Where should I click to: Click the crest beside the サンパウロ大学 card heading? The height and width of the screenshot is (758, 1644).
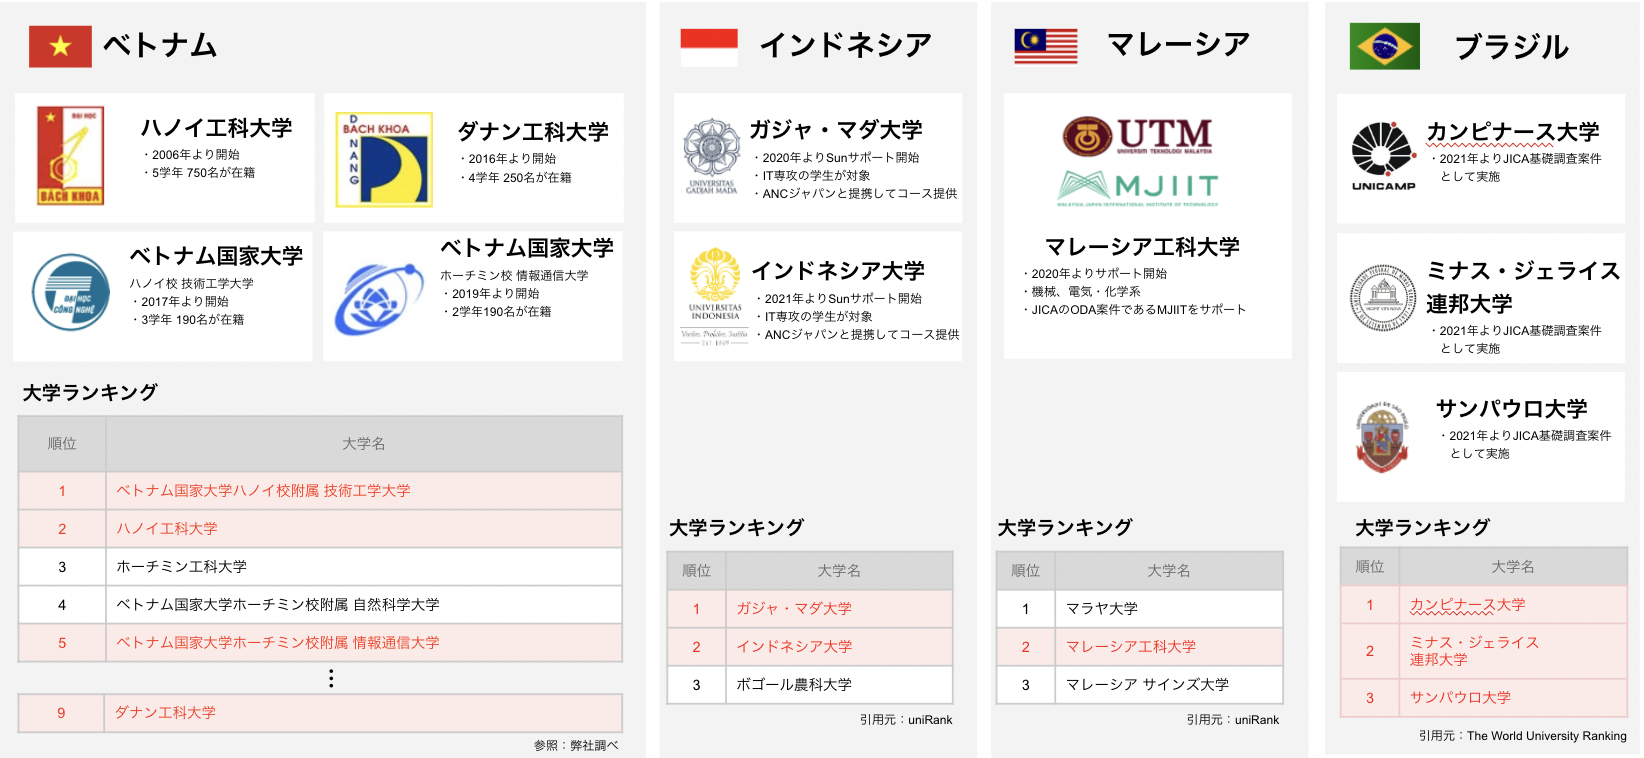tap(1382, 436)
